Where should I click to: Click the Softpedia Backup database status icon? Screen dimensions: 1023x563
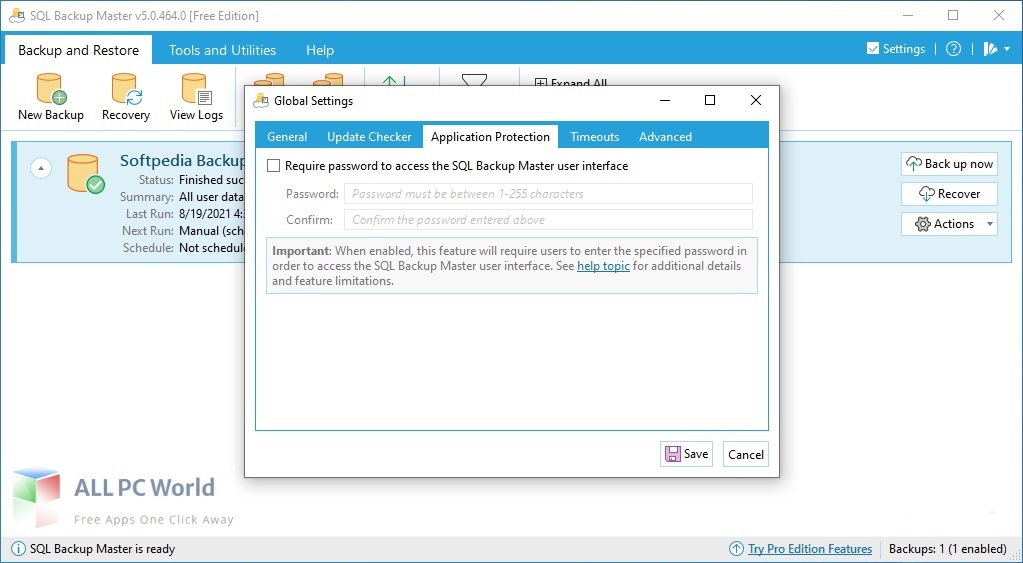click(x=84, y=172)
